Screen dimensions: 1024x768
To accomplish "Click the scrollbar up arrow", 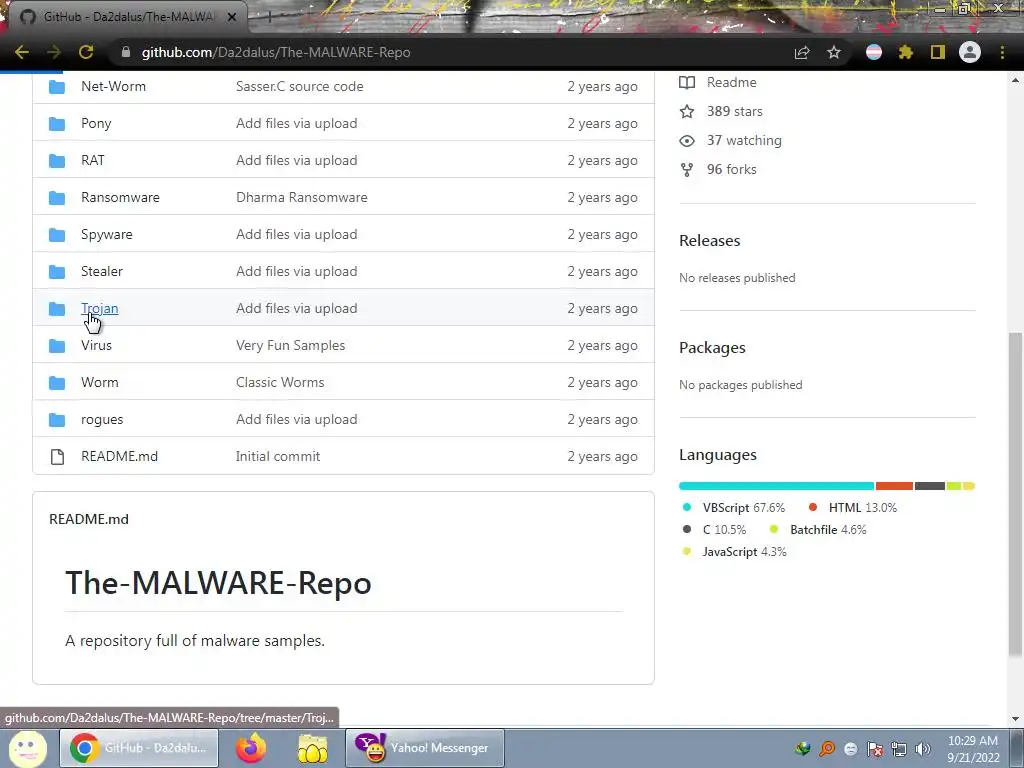I will [1015, 80].
